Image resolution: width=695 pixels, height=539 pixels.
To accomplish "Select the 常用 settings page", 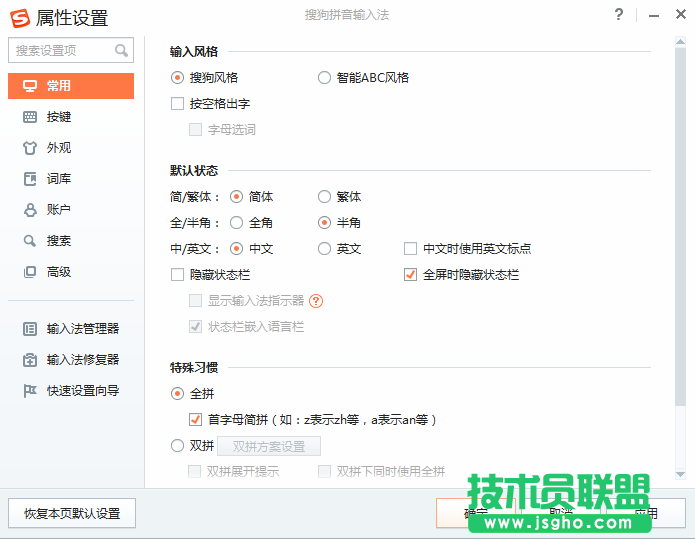I will (71, 86).
